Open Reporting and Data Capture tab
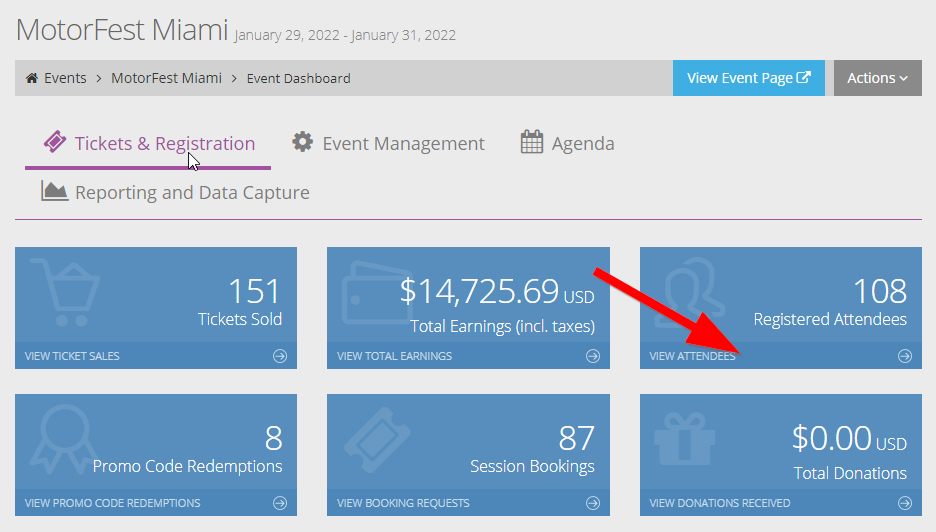The image size is (936, 532). pyautogui.click(x=175, y=192)
